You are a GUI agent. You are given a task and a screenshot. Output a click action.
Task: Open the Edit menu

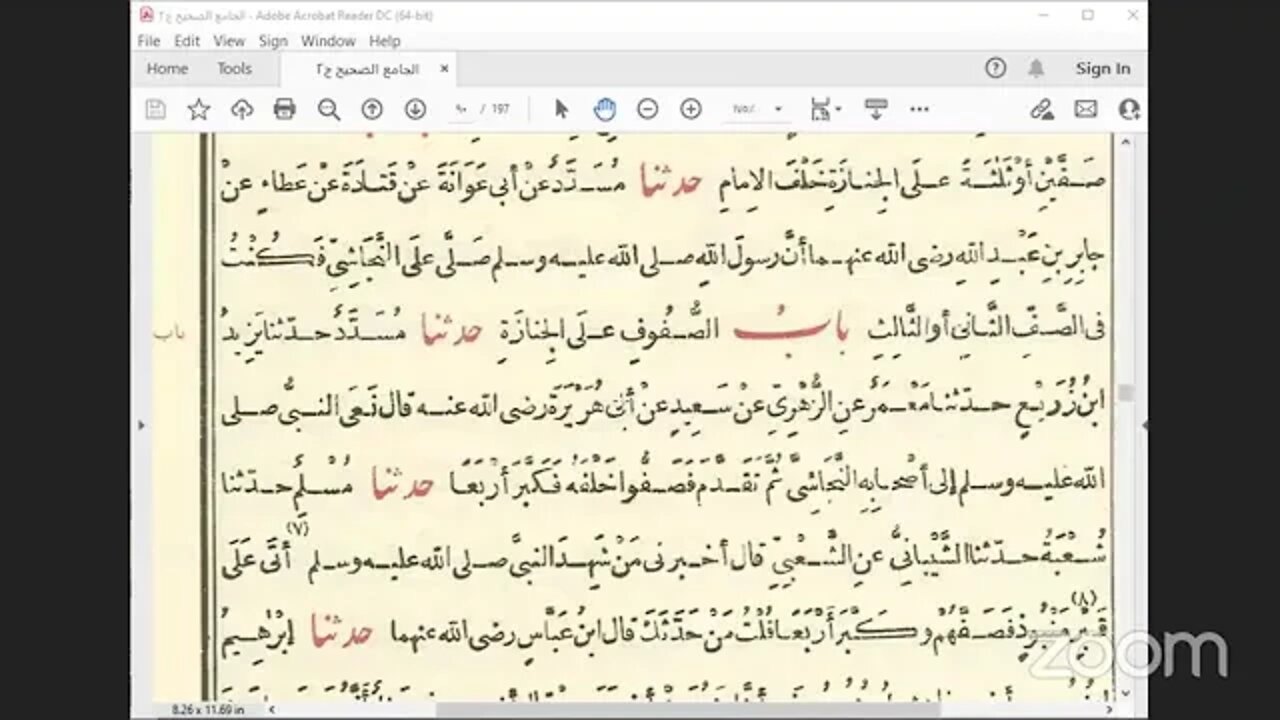click(x=187, y=41)
